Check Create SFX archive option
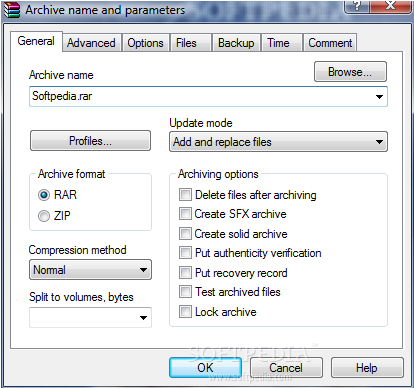 click(185, 214)
